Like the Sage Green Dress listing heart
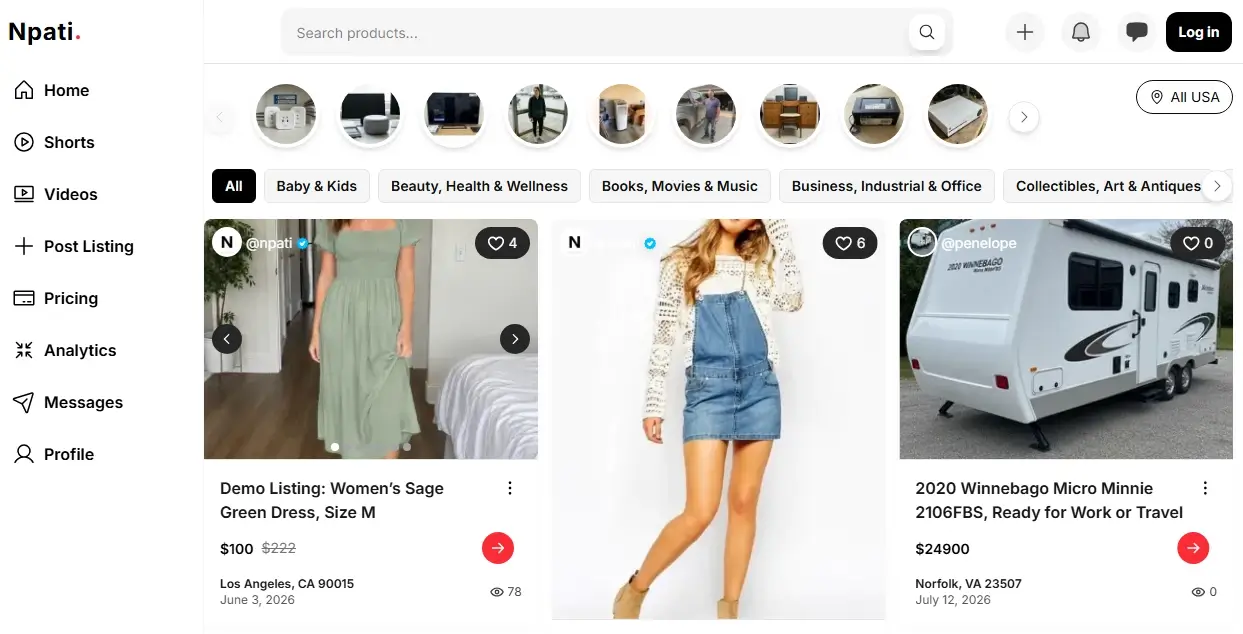 502,243
